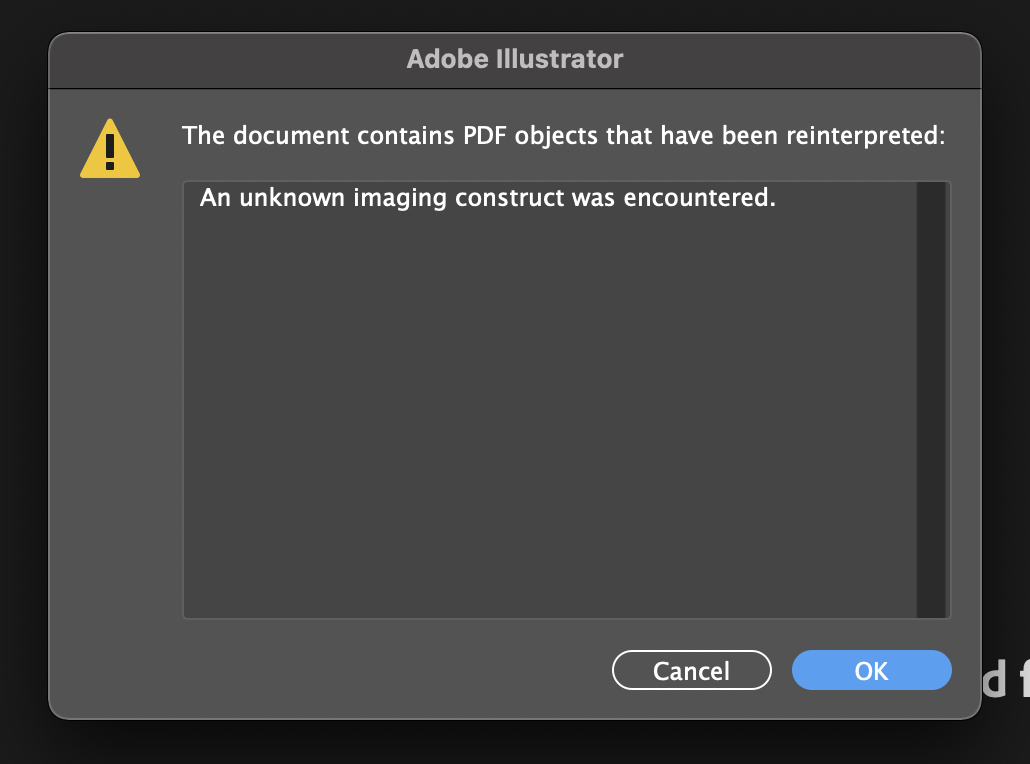Click the exclamation mark inside the warning icon
Screen dimensions: 1030x764
click(x=110, y=152)
